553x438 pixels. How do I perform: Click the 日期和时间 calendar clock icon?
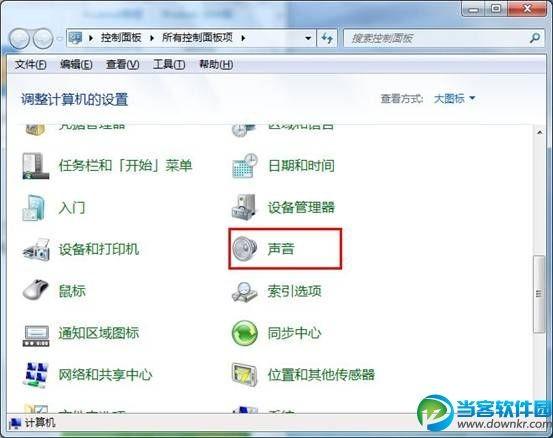tap(245, 166)
